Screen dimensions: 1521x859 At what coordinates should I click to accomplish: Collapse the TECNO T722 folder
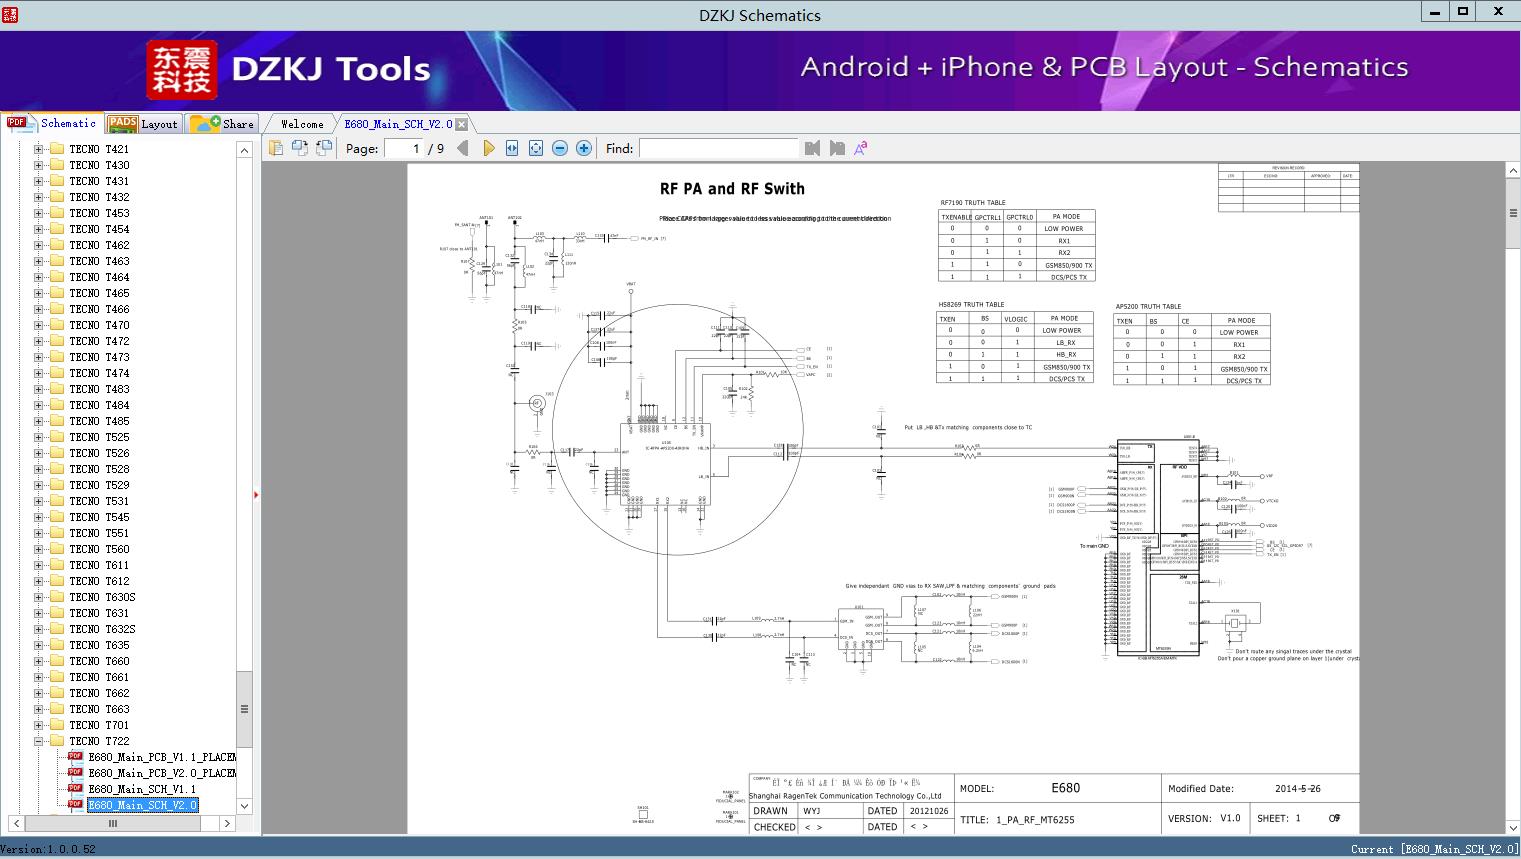pos(39,741)
